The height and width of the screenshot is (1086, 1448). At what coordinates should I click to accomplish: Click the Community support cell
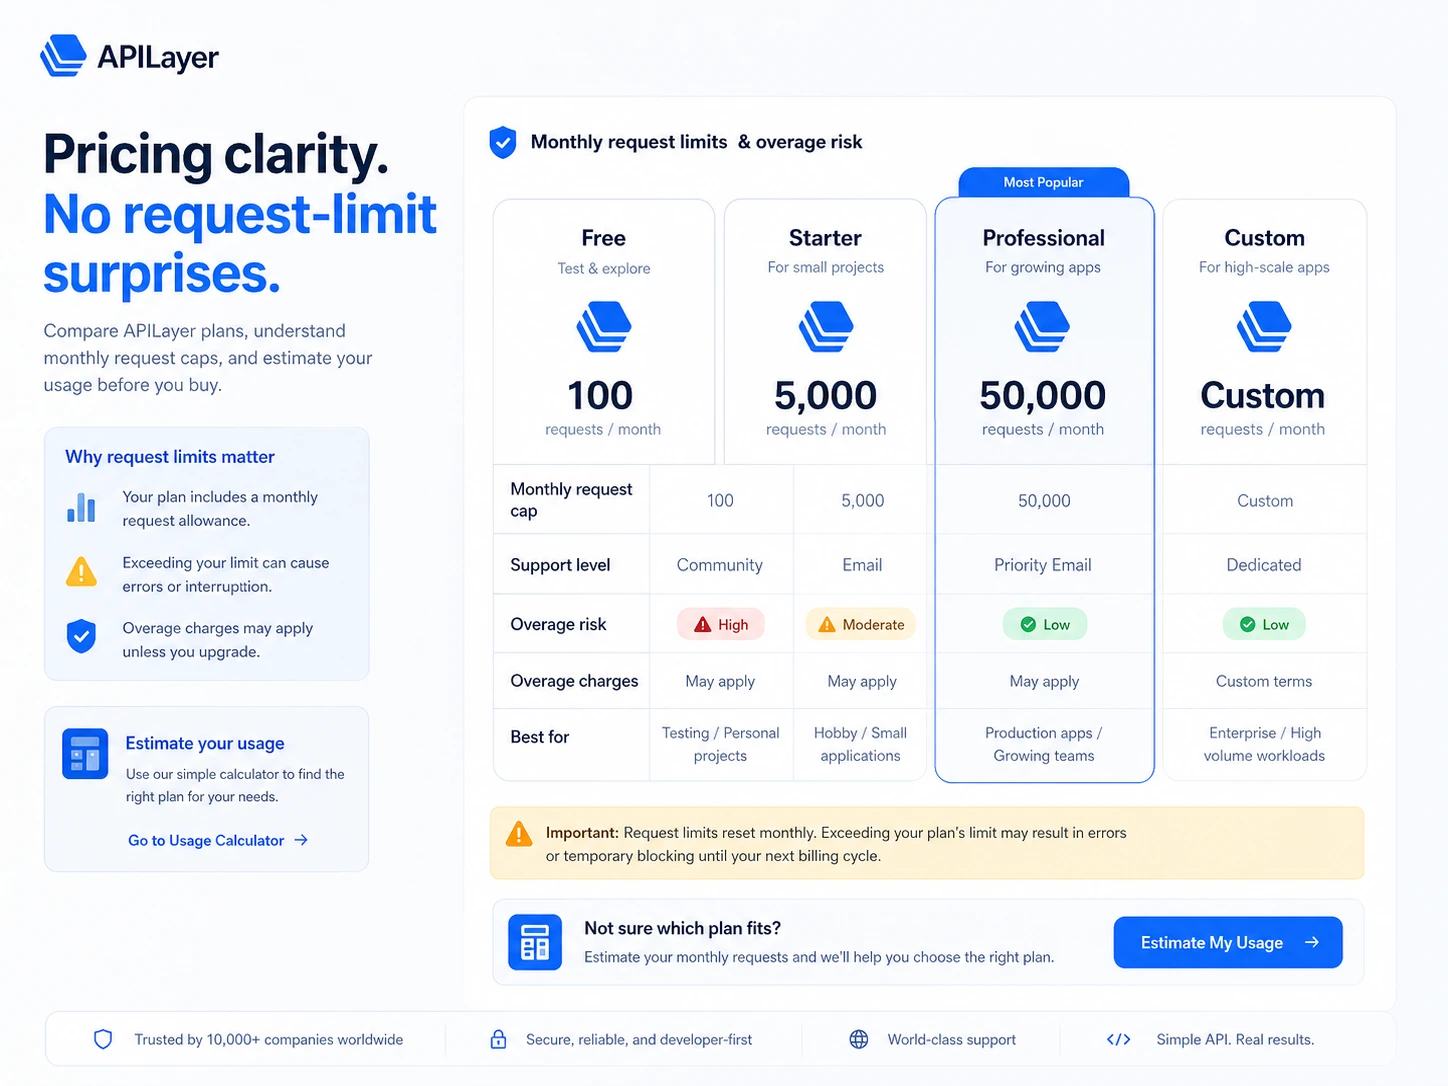click(720, 565)
